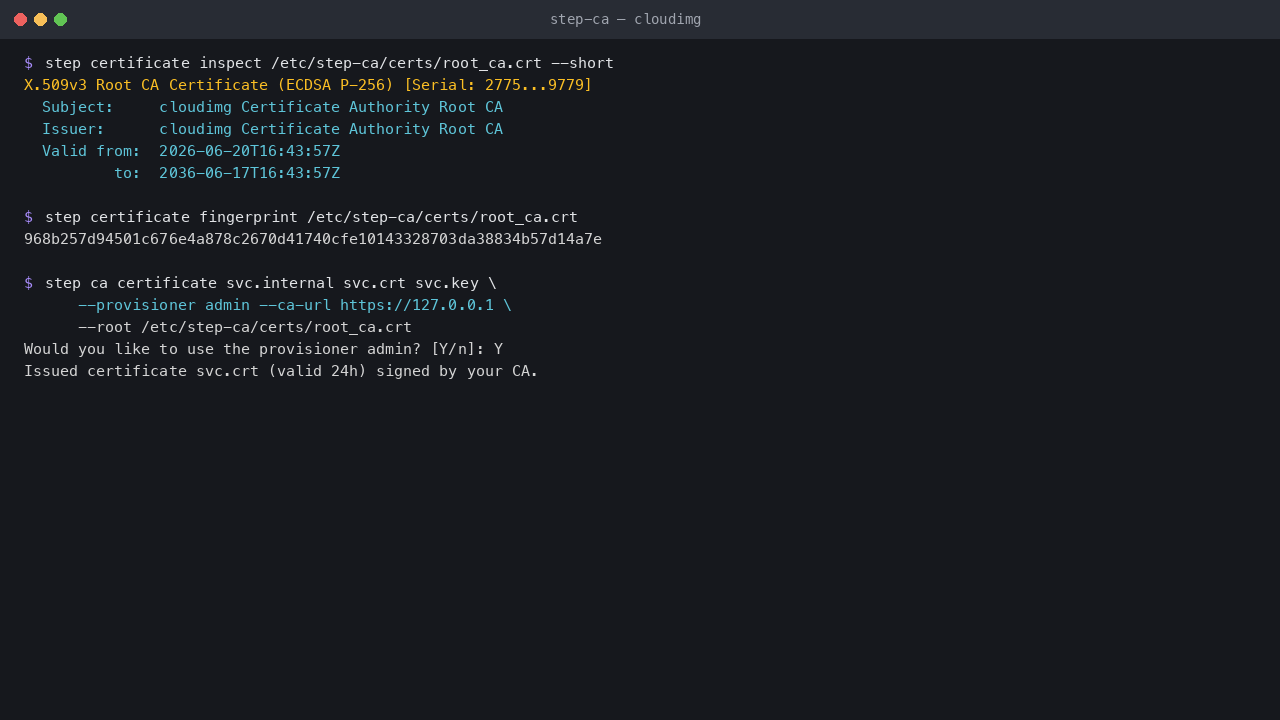The width and height of the screenshot is (1280, 720).
Task: Click the https://127.0.0.1 CA URL
Action: coord(417,305)
